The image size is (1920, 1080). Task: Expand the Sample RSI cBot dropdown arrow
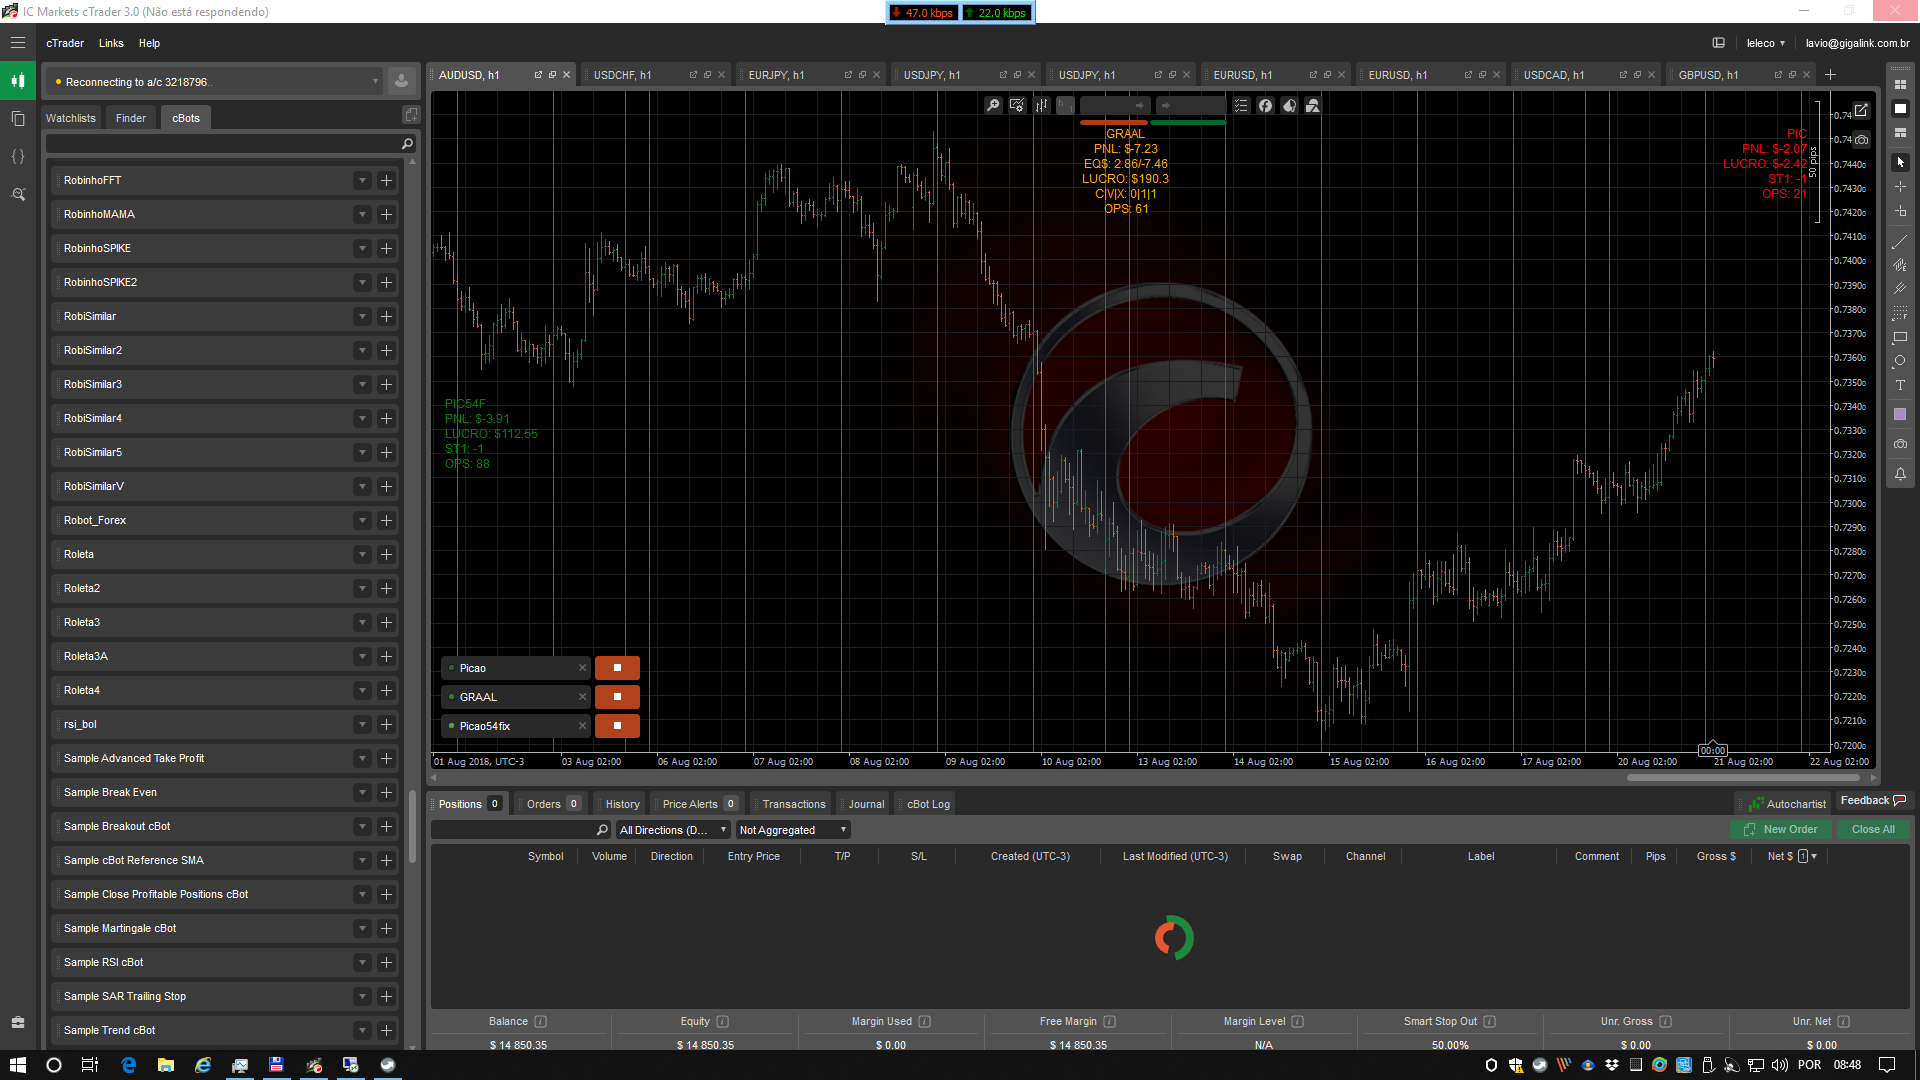(x=362, y=963)
